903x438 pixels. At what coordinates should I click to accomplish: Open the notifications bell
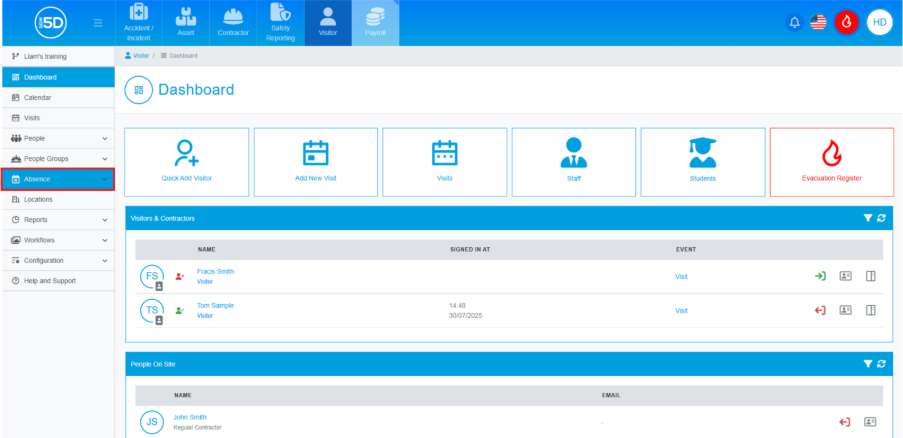pos(795,22)
